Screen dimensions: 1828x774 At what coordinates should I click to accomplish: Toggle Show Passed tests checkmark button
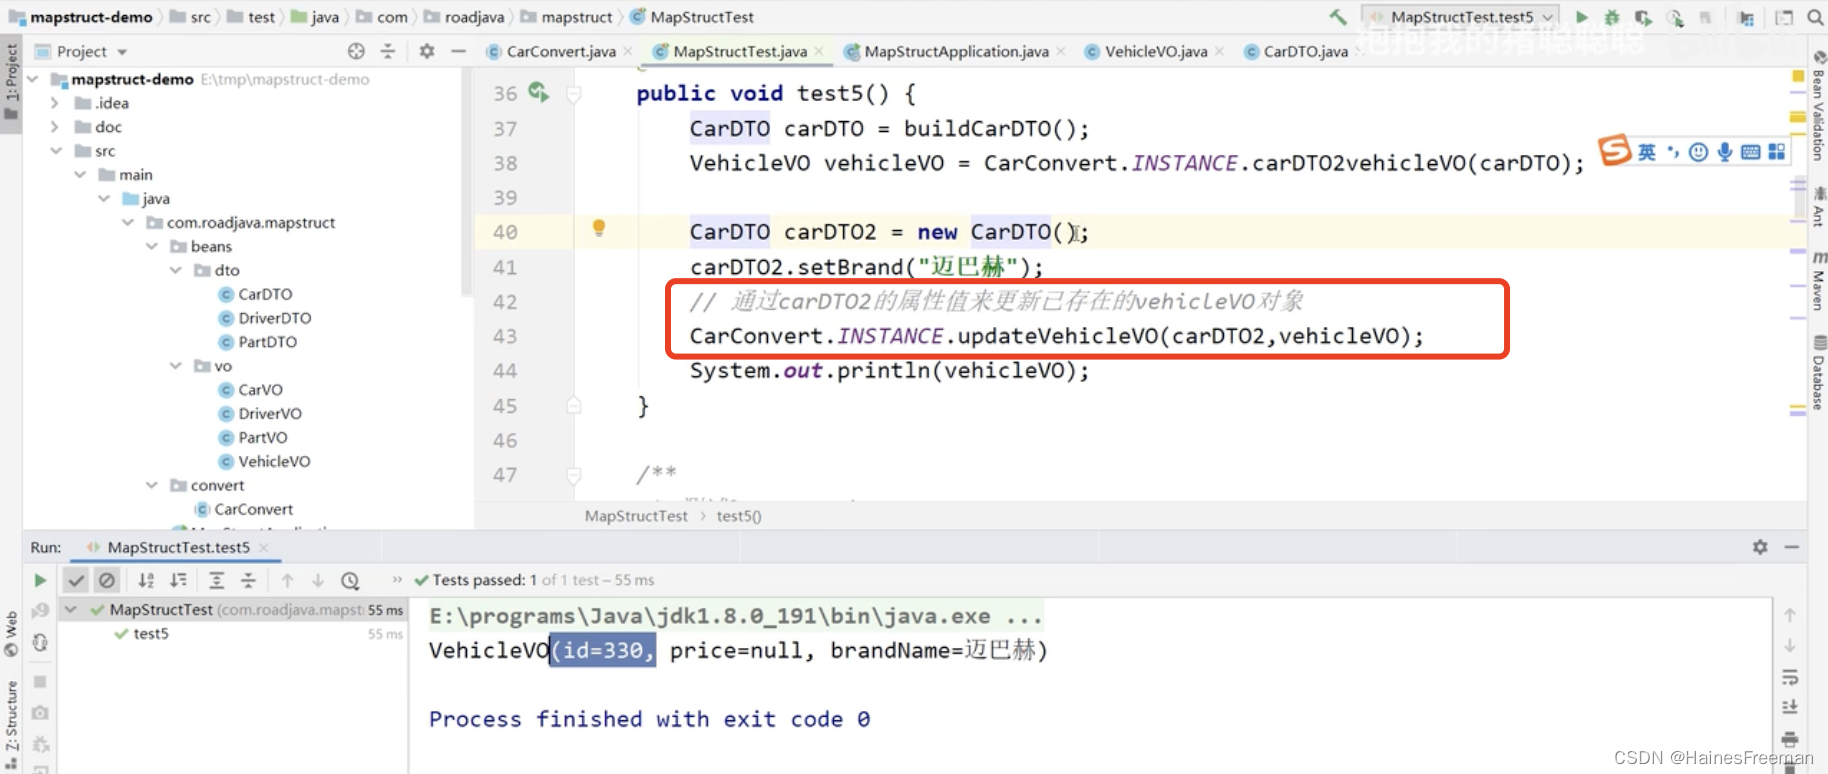click(x=76, y=580)
